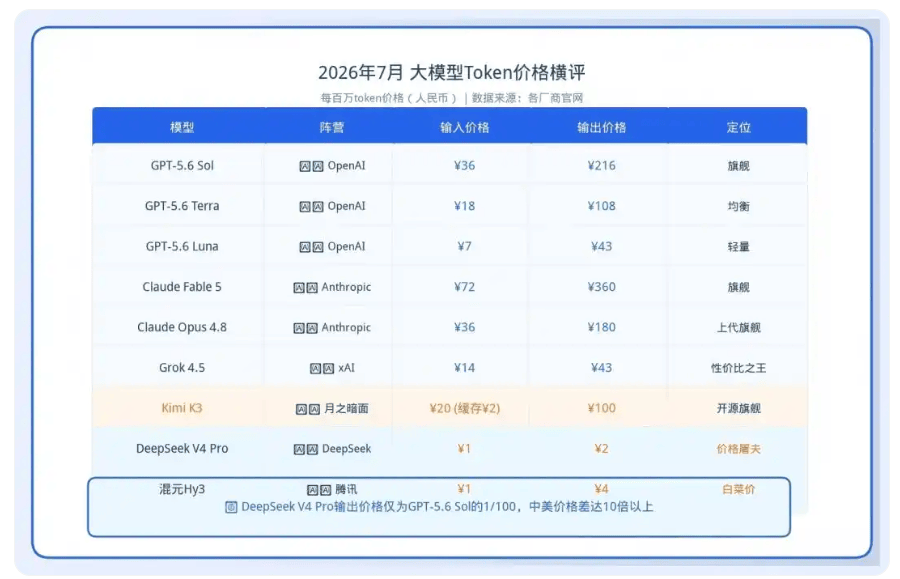This screenshot has height=579, width=900.
Task: Select the "输出价格" column header
Action: coord(602,127)
